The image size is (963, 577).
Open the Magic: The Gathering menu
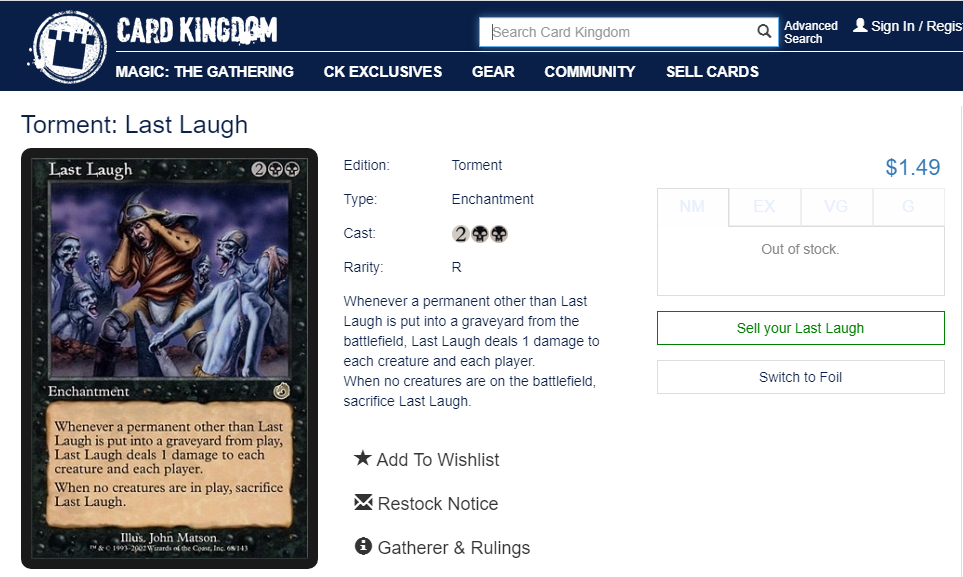(205, 72)
